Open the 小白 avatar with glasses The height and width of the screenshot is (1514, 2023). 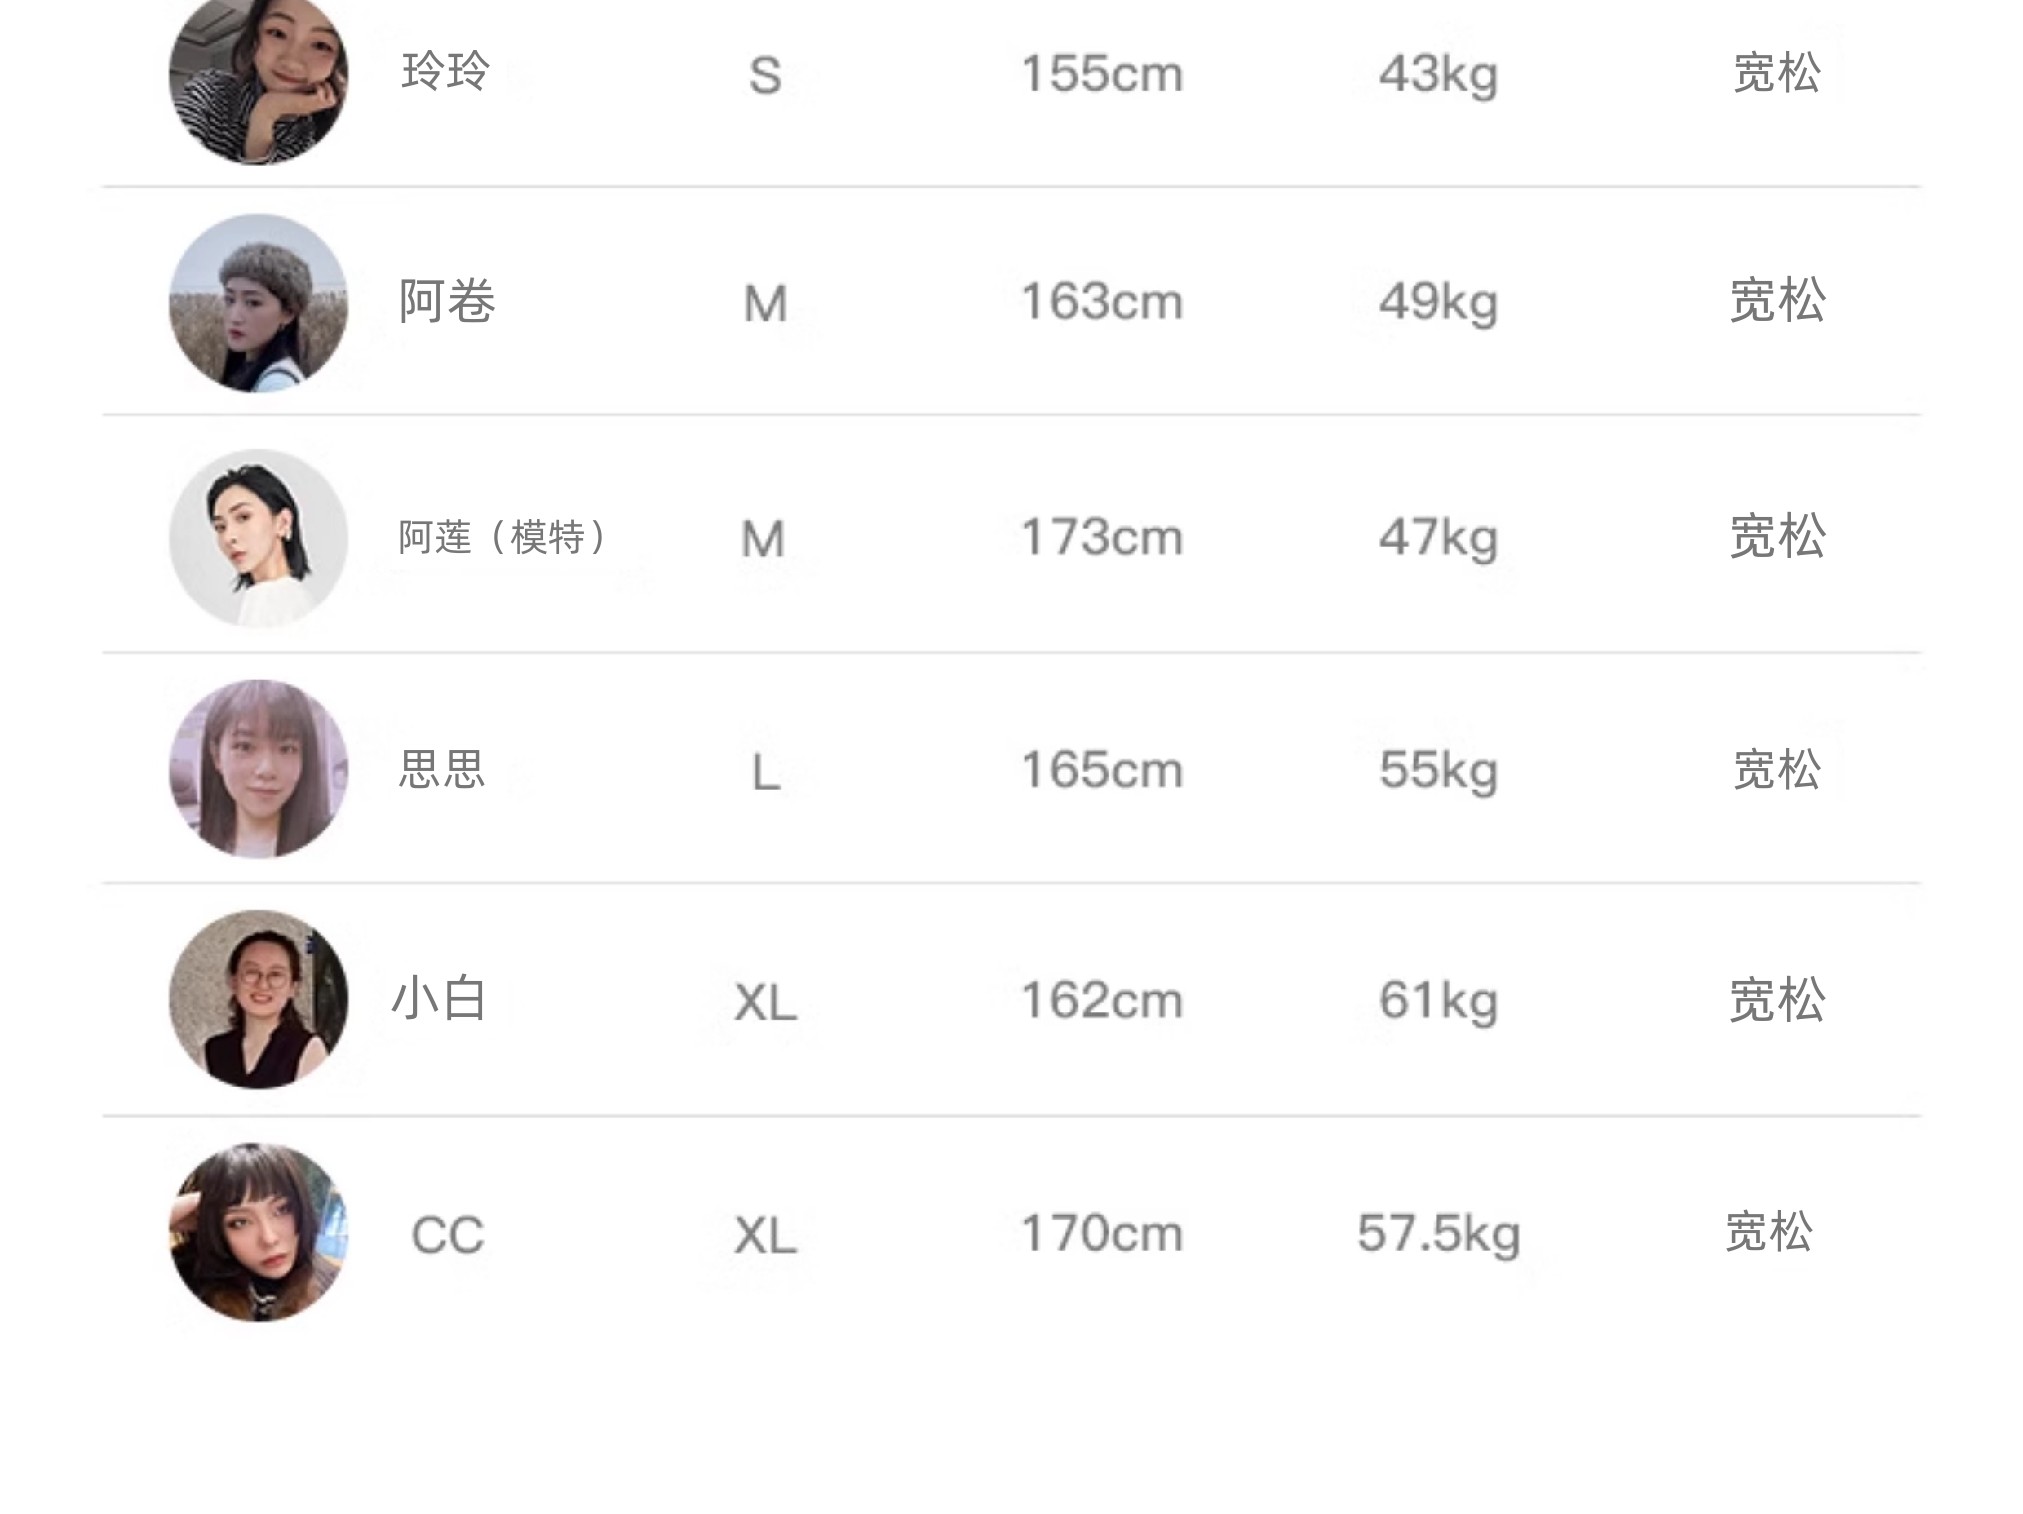[259, 999]
